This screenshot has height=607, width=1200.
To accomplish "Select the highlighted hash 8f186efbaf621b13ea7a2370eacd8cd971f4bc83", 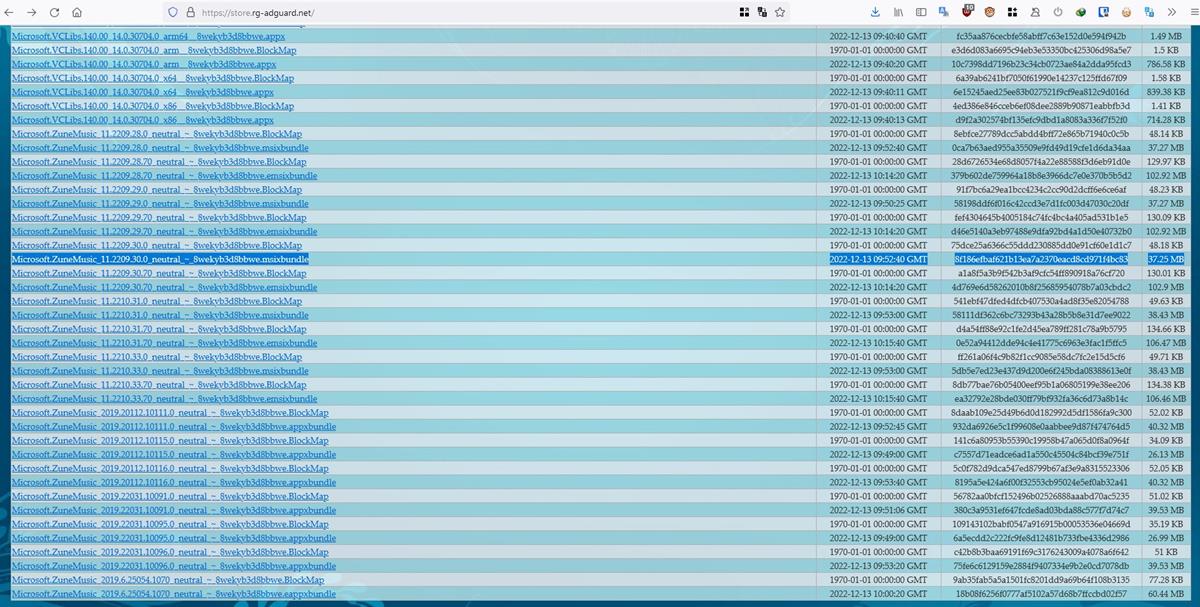I will 1041,259.
